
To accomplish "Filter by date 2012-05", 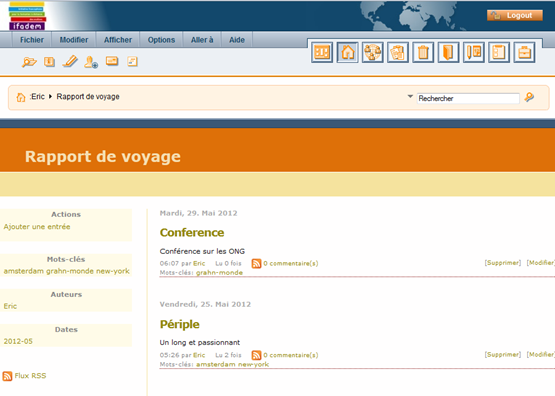I will [18, 341].
